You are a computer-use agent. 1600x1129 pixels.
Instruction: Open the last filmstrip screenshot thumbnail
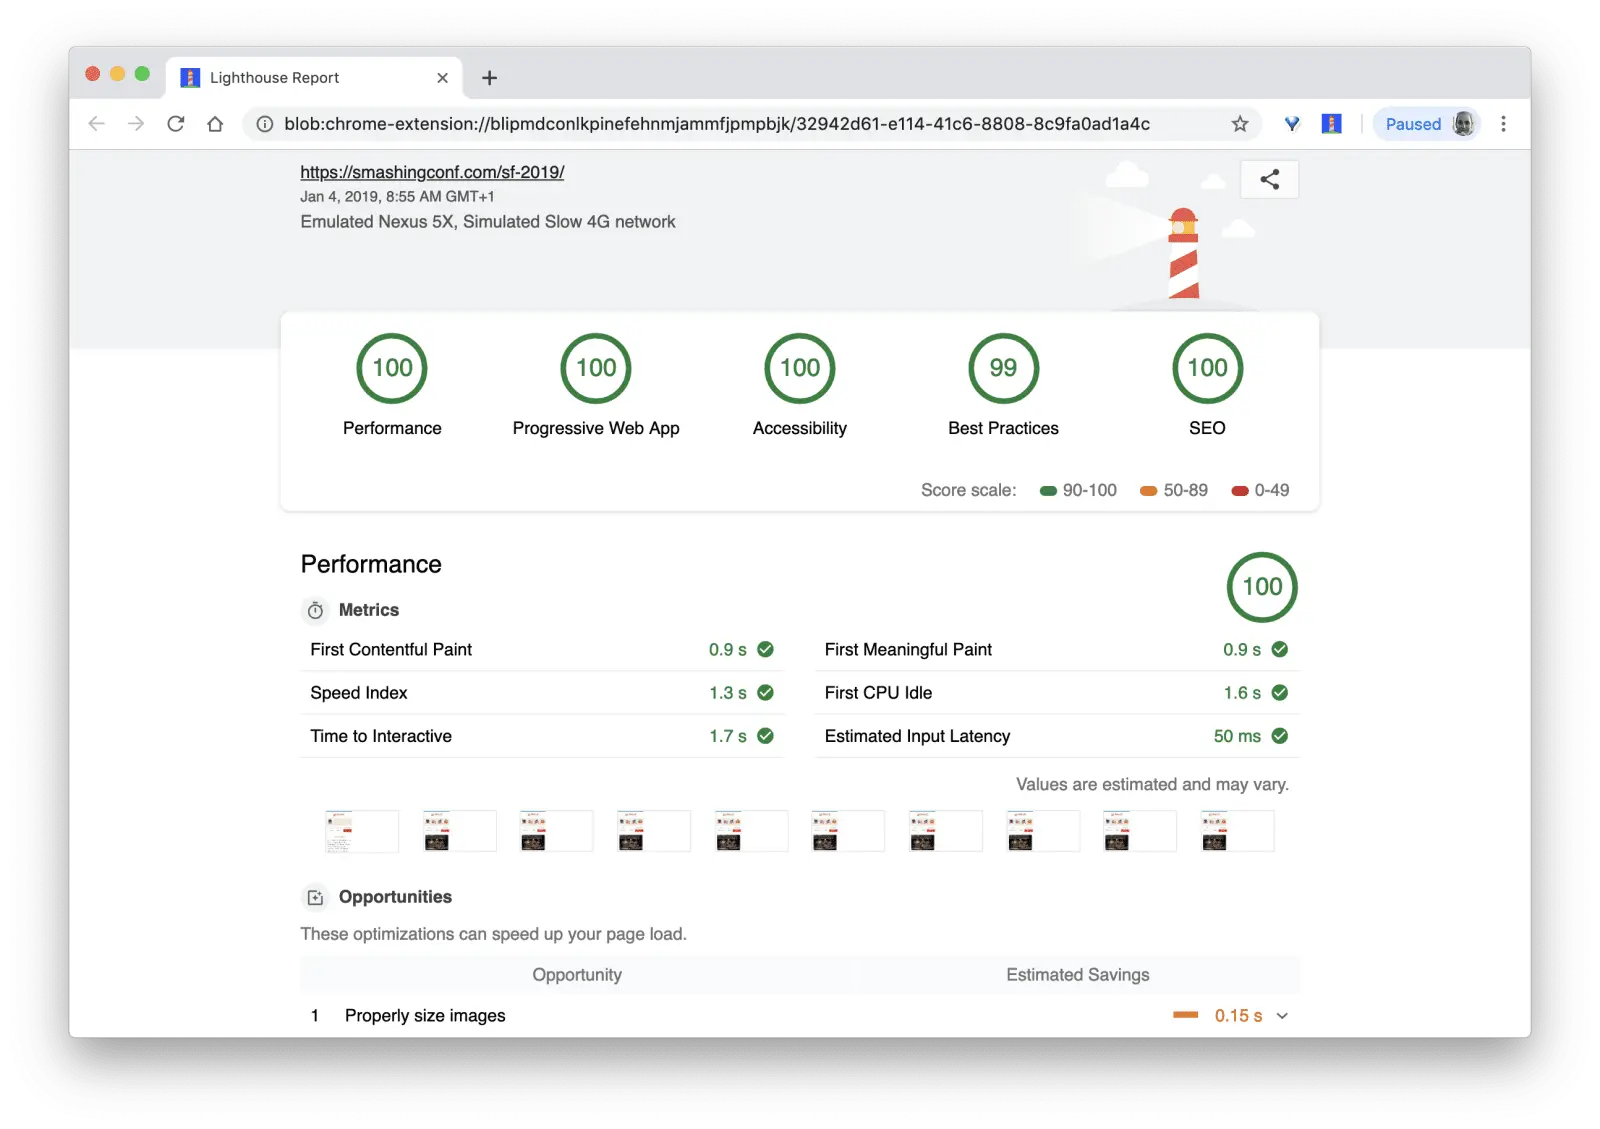(x=1238, y=831)
